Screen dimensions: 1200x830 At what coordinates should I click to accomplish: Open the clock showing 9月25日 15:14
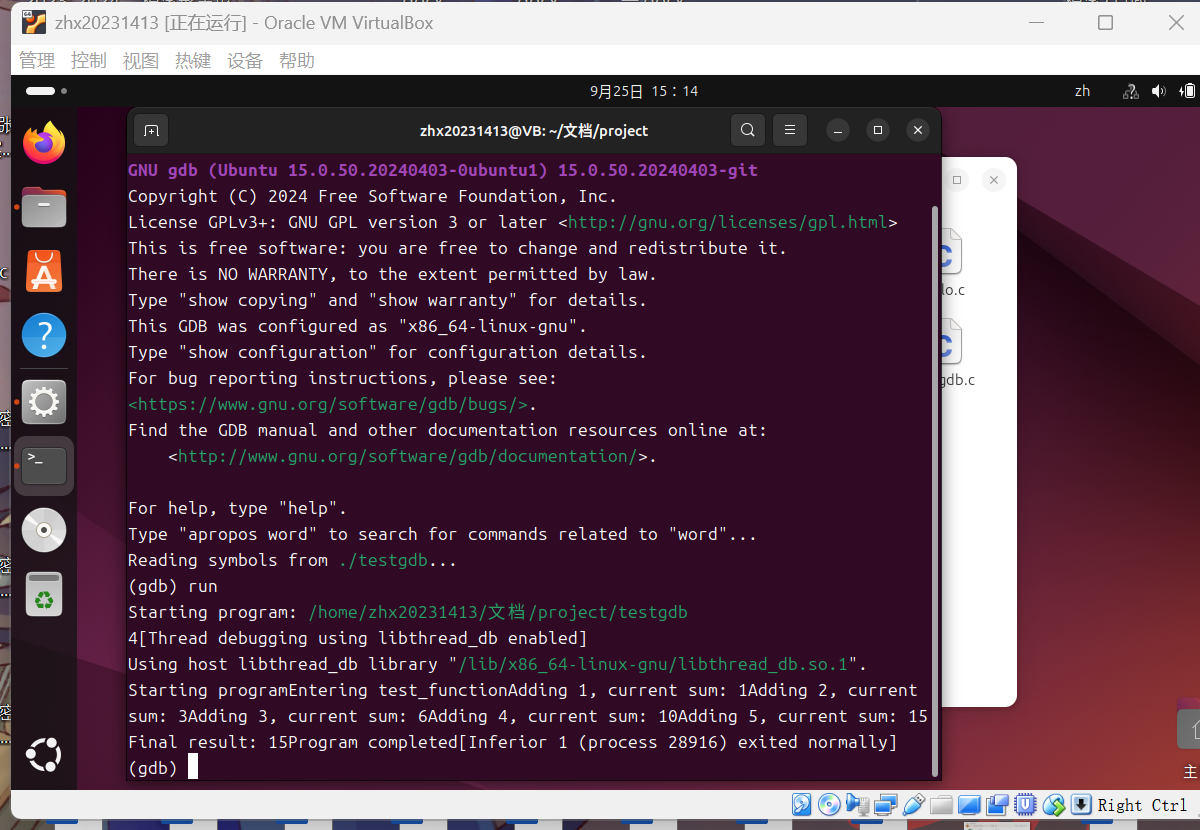tap(644, 91)
